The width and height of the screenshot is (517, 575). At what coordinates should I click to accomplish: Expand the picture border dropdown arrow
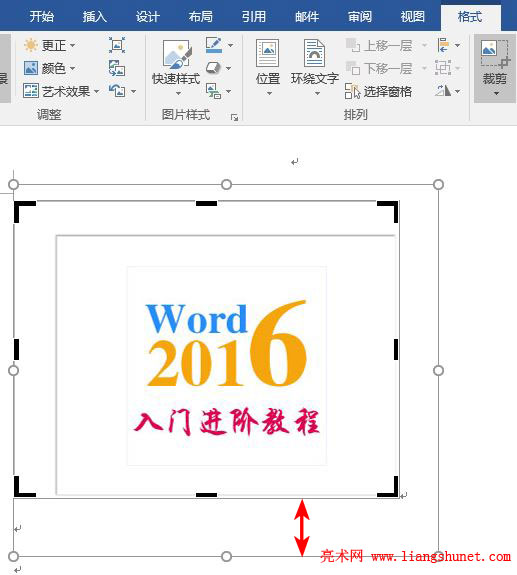pyautogui.click(x=230, y=45)
